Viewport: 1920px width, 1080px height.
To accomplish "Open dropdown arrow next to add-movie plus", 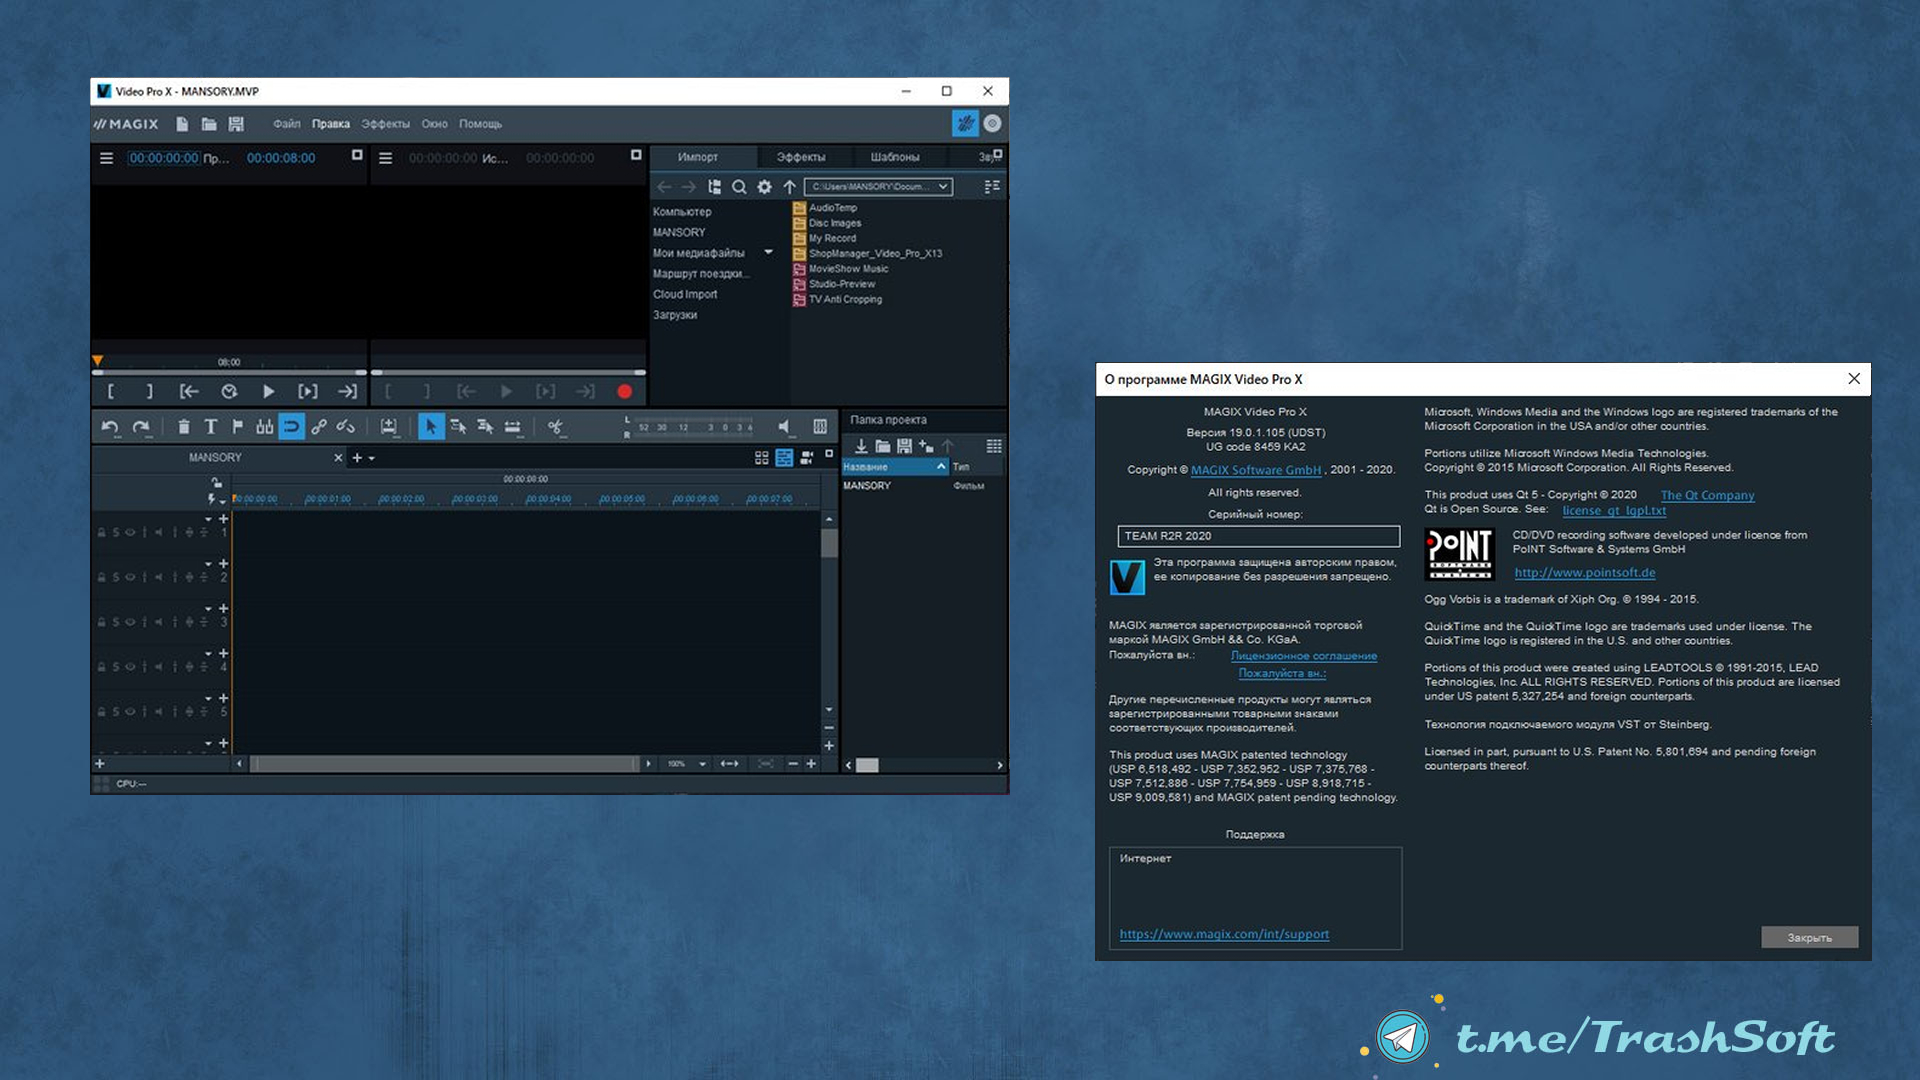I will tap(372, 458).
